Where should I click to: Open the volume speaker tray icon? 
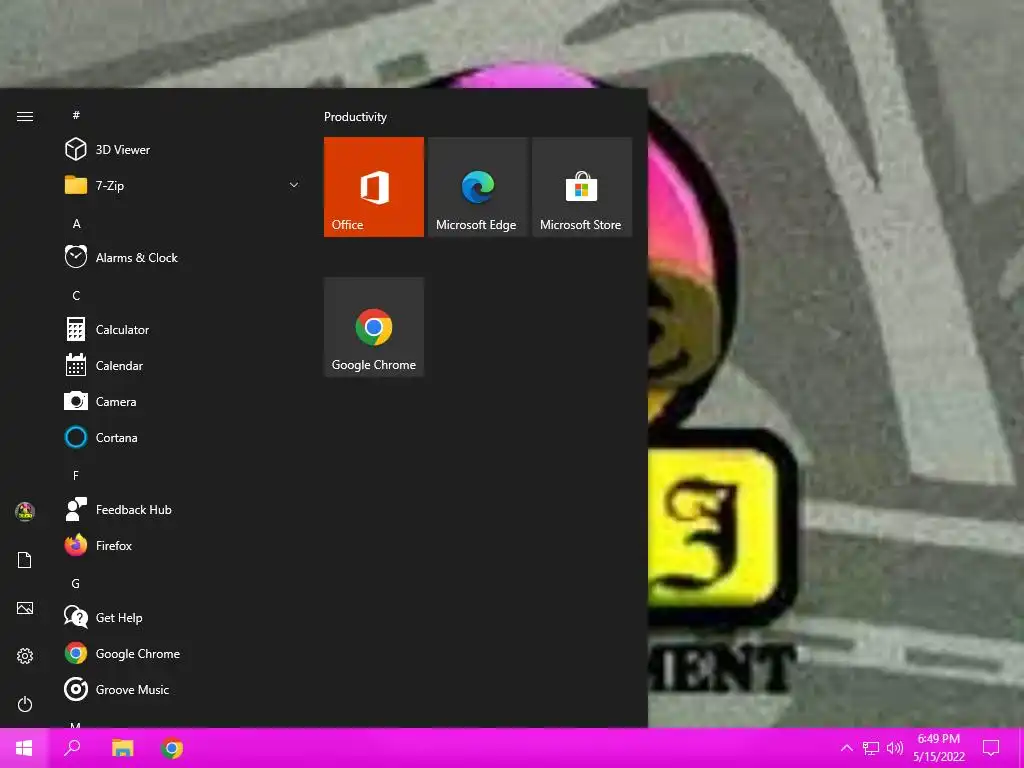coord(895,748)
